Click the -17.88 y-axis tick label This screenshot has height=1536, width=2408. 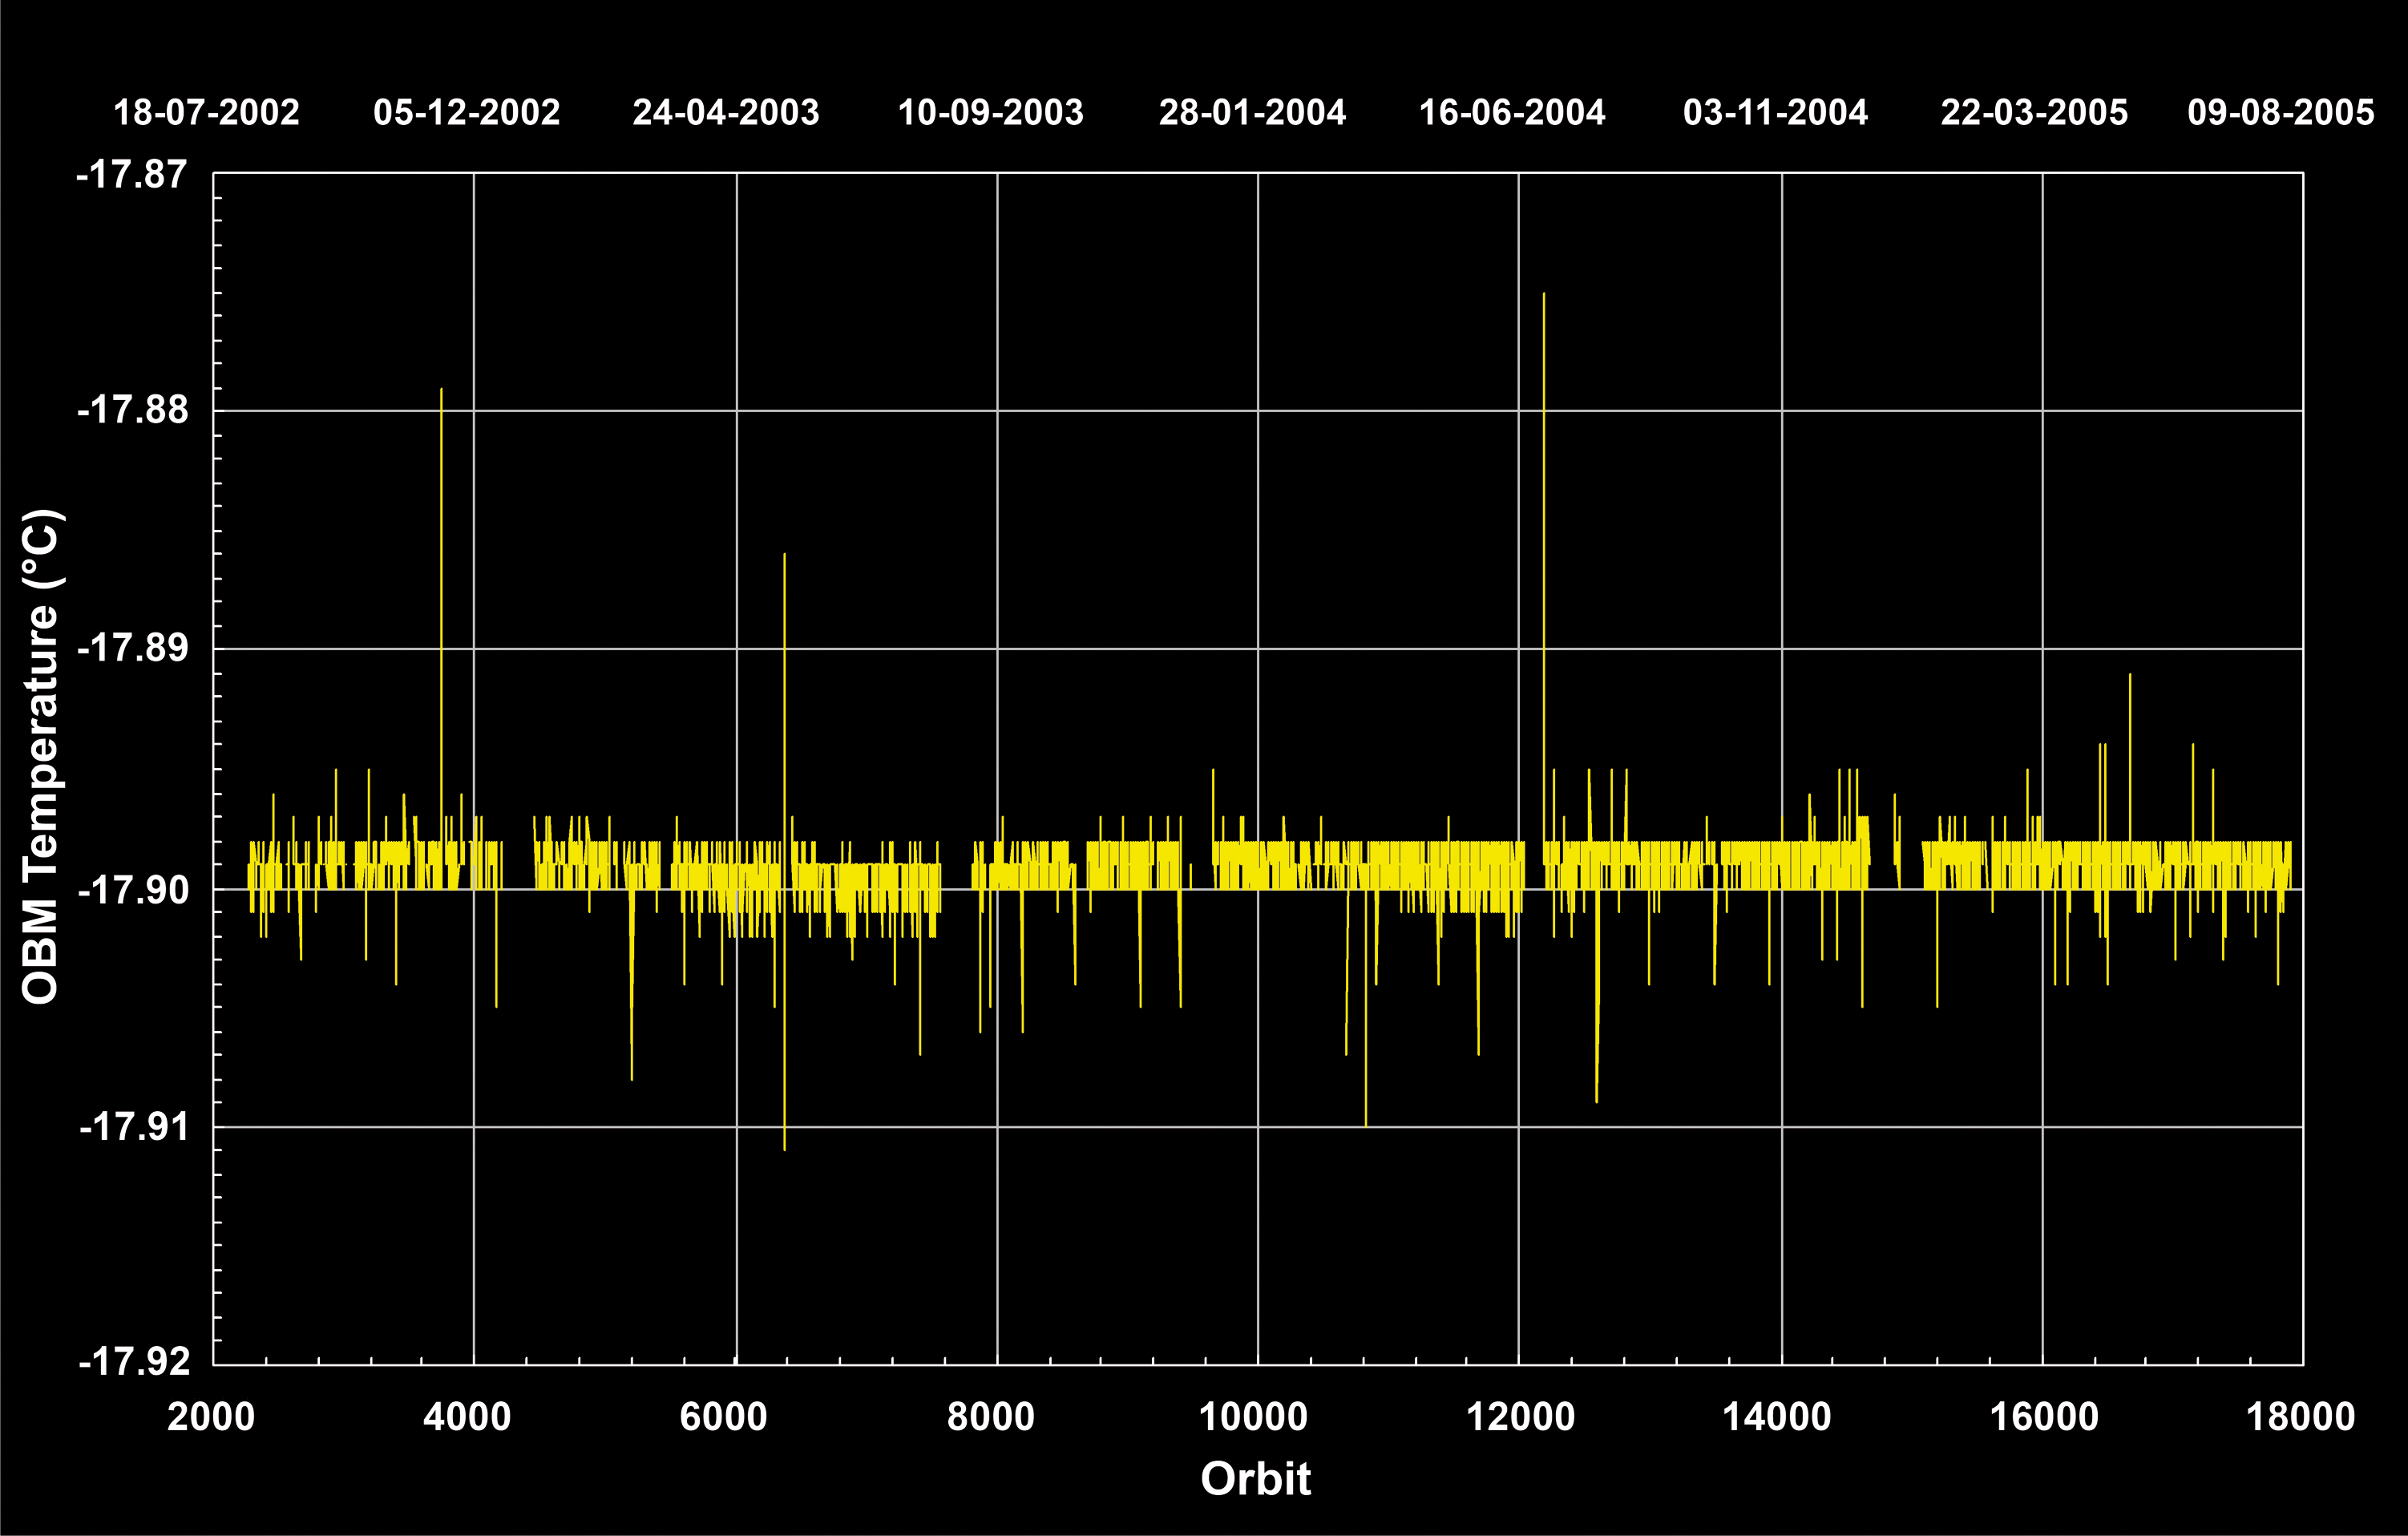click(x=132, y=410)
